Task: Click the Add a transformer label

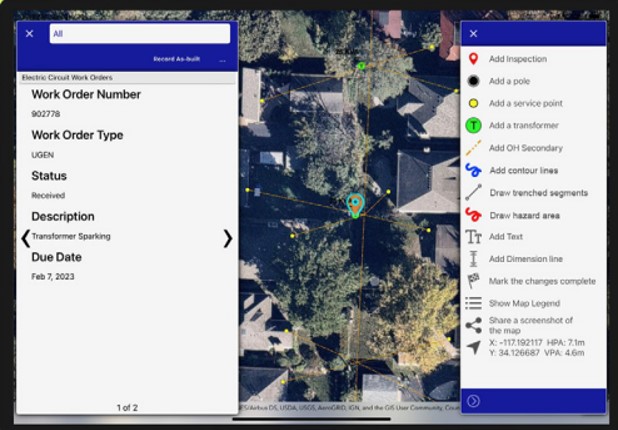Action: coord(523,125)
